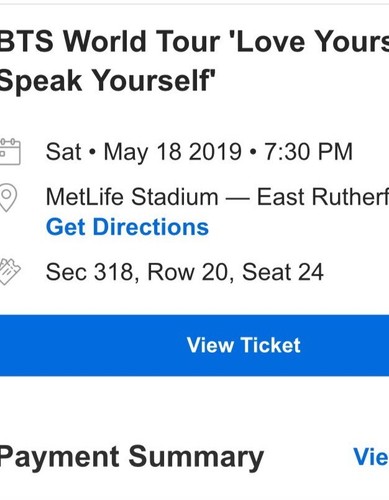The height and width of the screenshot is (500, 389).
Task: Click the 'Sat' day label
Action: coord(63,152)
